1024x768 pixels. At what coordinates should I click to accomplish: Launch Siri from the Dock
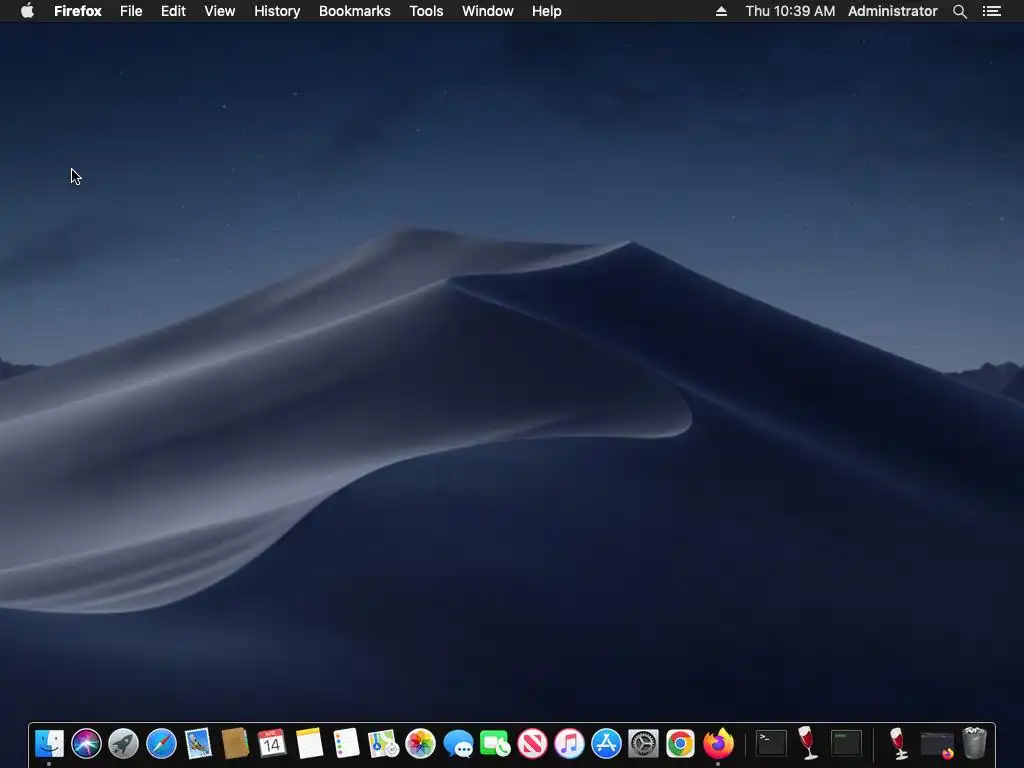pyautogui.click(x=86, y=743)
